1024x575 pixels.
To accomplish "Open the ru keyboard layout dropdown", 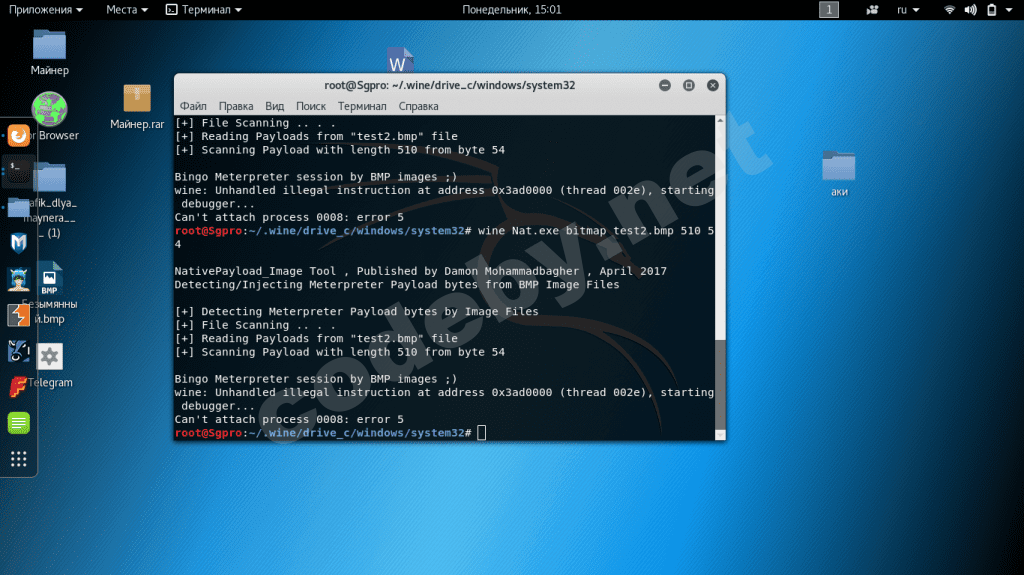I will (908, 10).
